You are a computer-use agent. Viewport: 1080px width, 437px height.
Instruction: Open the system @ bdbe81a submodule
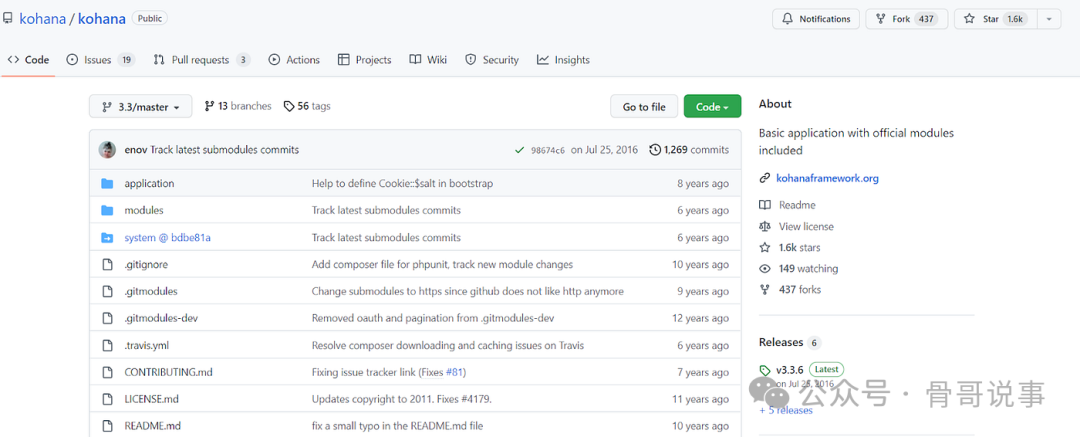(167, 237)
